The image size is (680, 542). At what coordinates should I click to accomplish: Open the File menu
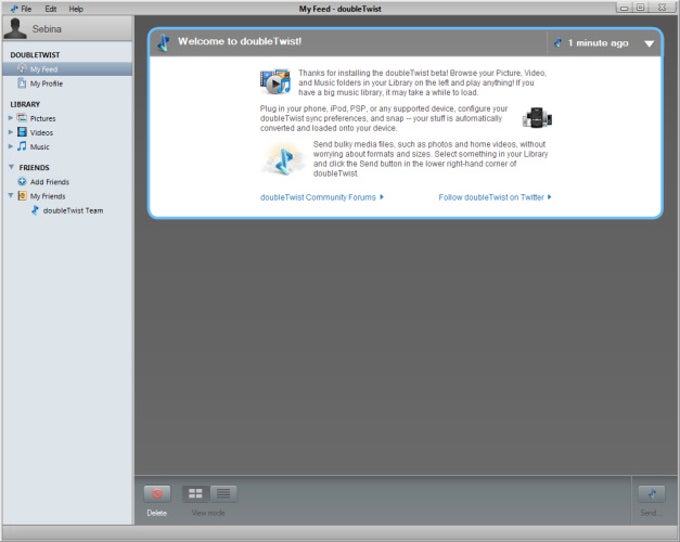pos(26,9)
